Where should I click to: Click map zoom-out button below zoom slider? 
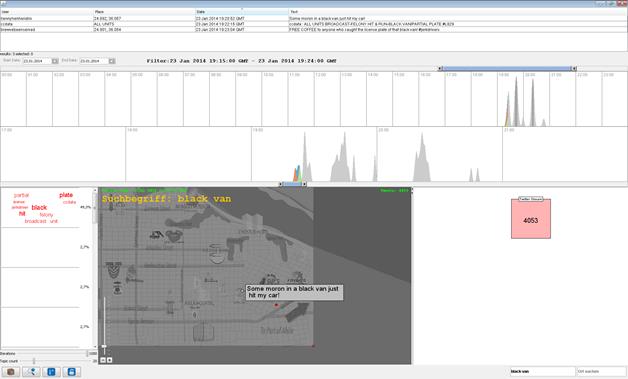[103, 360]
